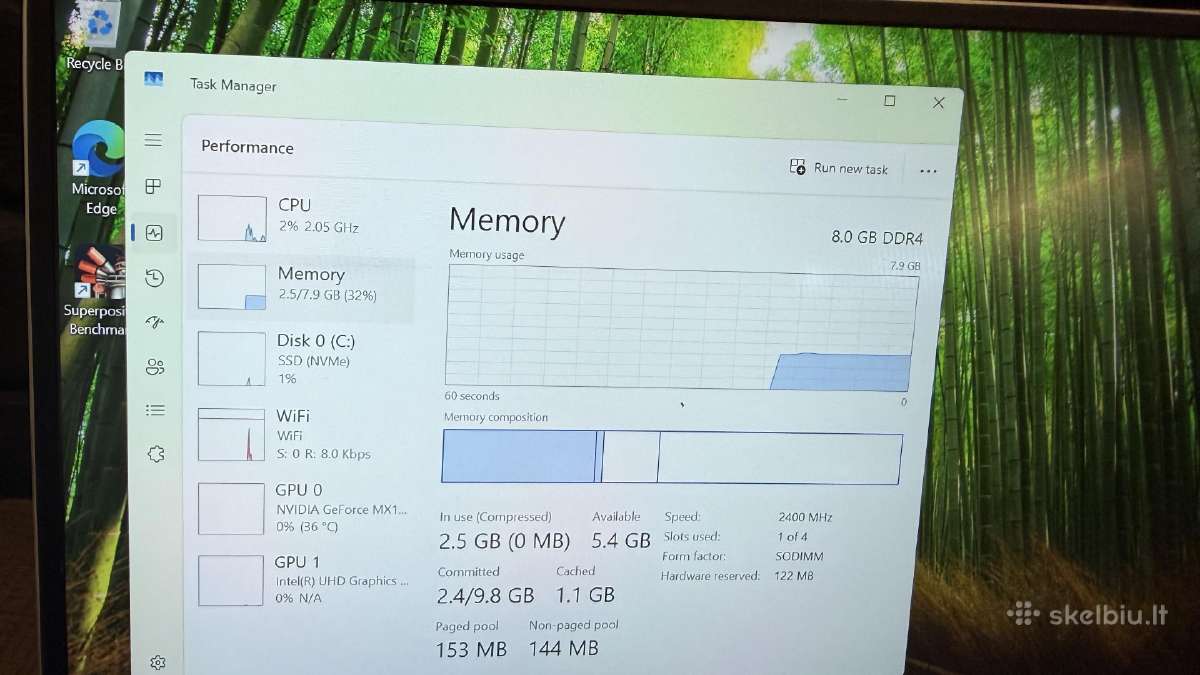Viewport: 1200px width, 675px height.
Task: Select the Performance page icon in sidebar
Action: pyautogui.click(x=154, y=233)
